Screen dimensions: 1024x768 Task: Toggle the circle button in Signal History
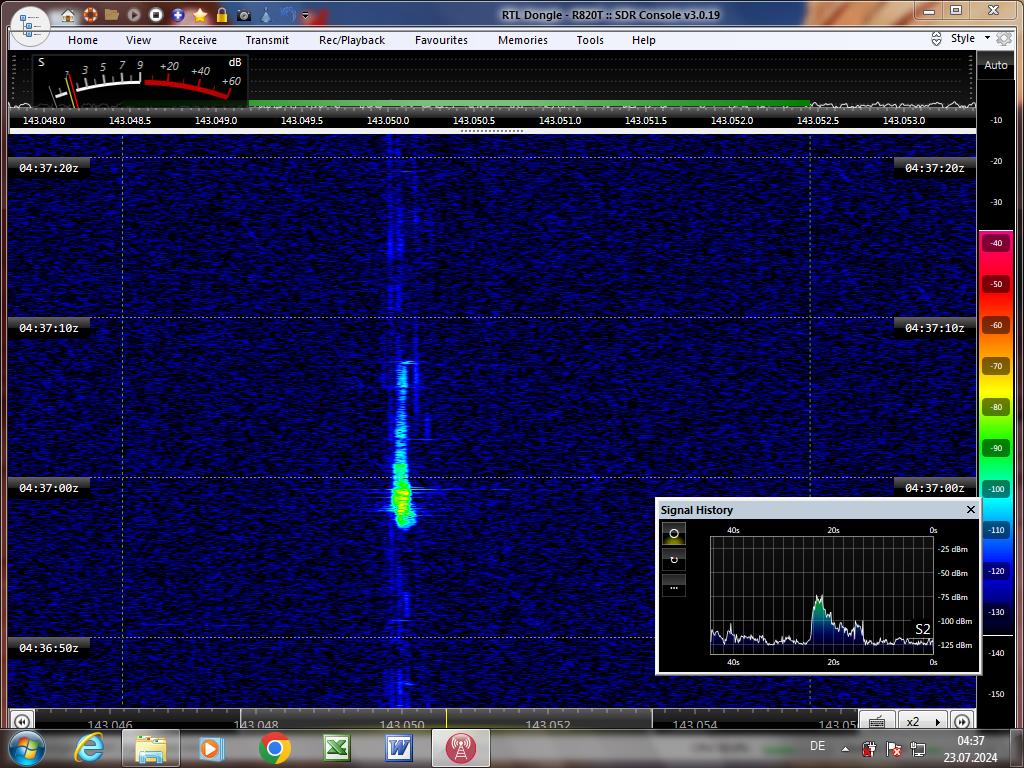tap(673, 534)
